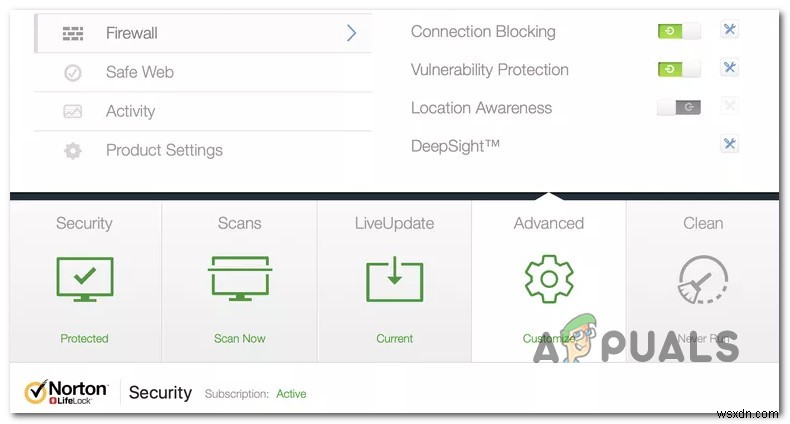Click the Current status under LiveUpdate
The image size is (790, 424).
(394, 338)
